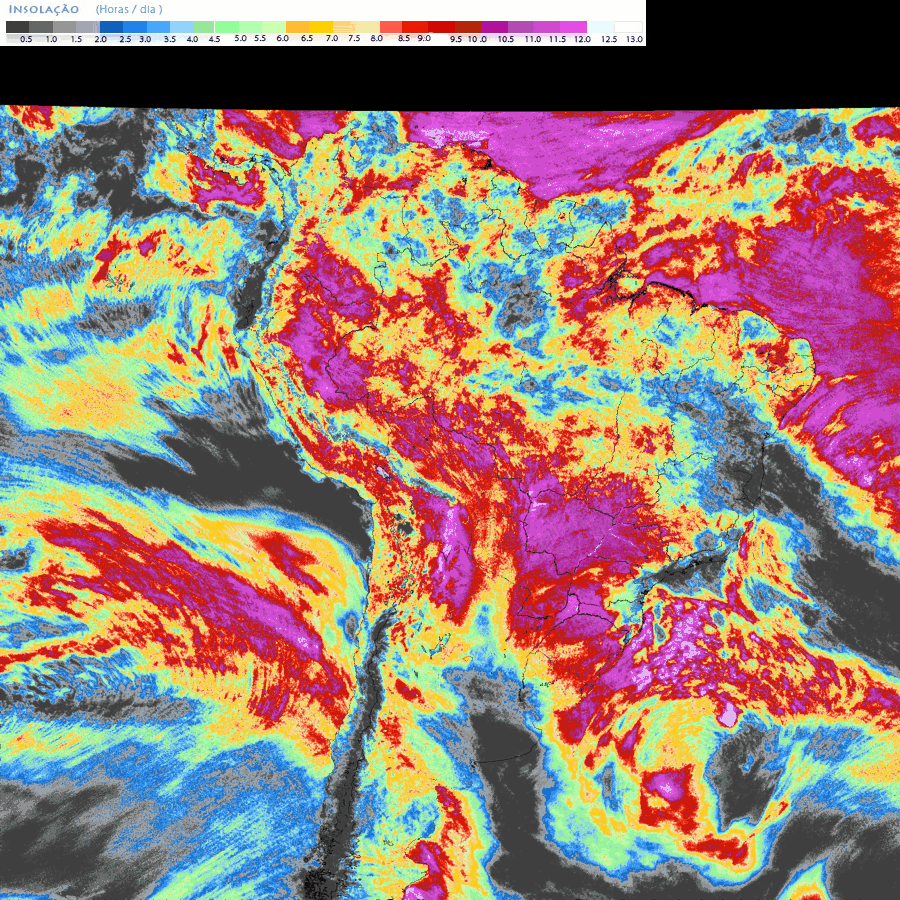
Task: Click the legend value 3.5
Action: click(x=170, y=40)
